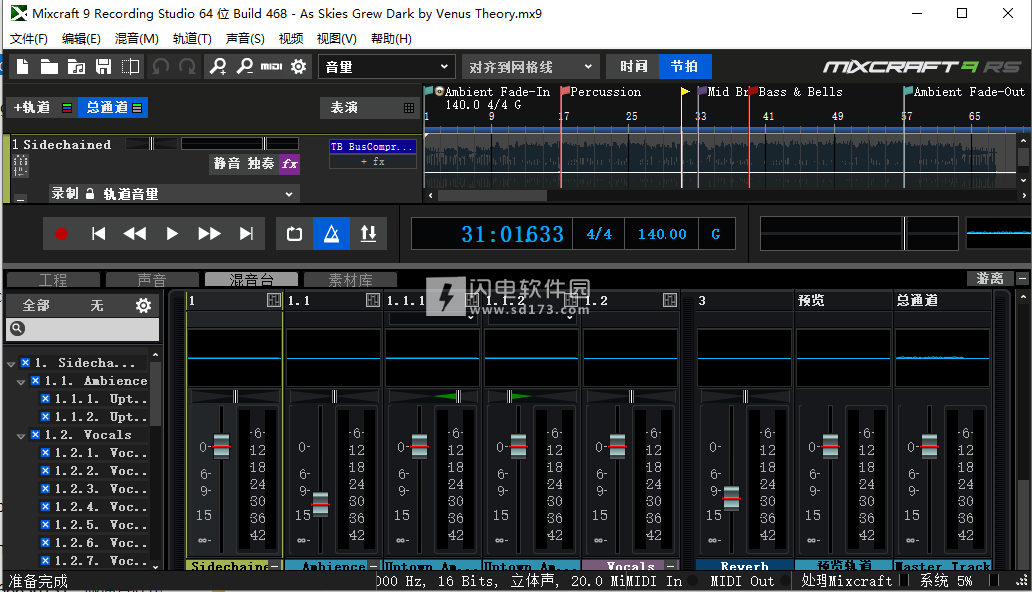Open the MIDI toolbar button
Viewport: 1032px width, 592px height.
click(271, 67)
